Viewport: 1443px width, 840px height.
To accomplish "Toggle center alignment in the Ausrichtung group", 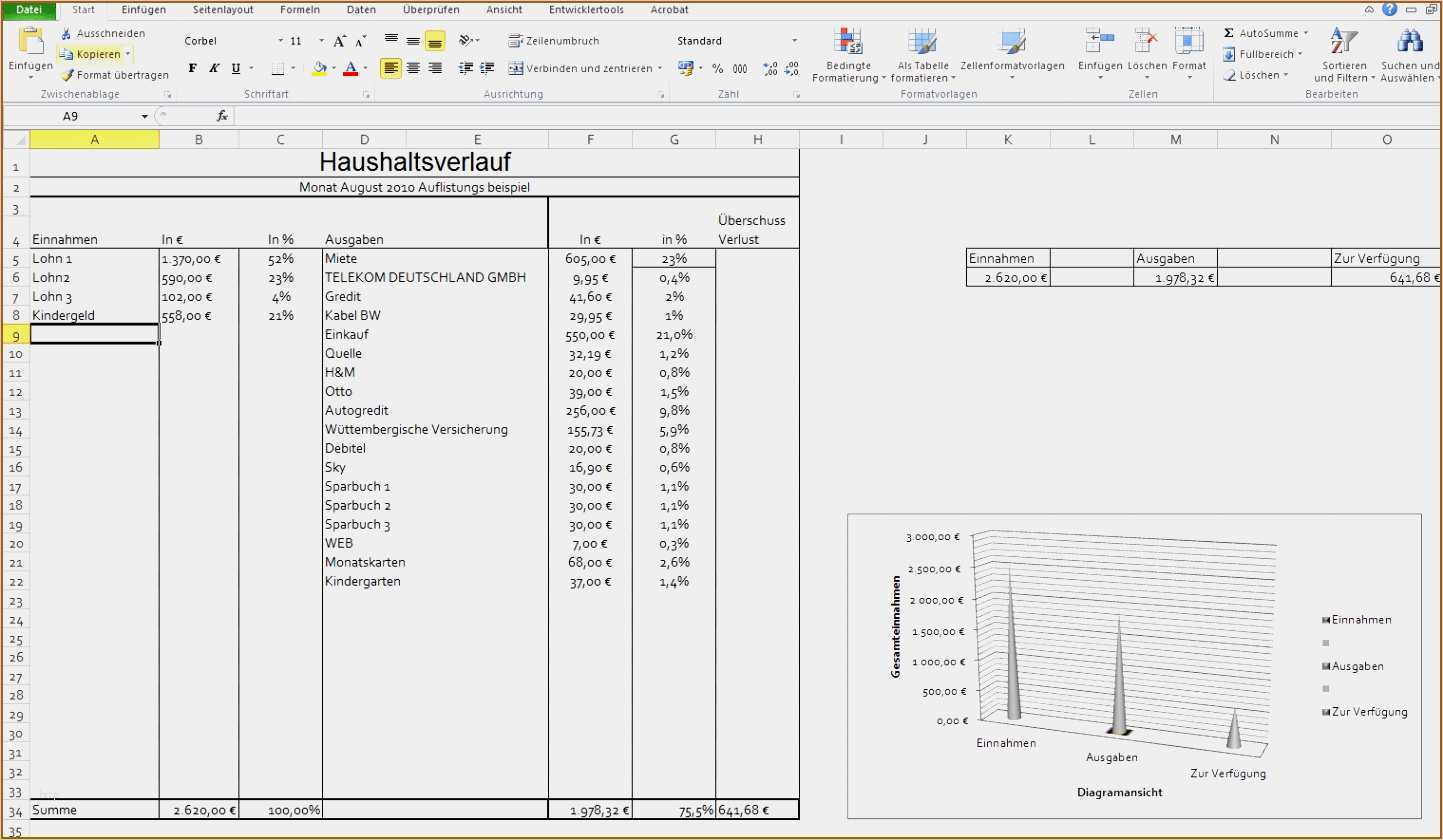I will pyautogui.click(x=413, y=68).
